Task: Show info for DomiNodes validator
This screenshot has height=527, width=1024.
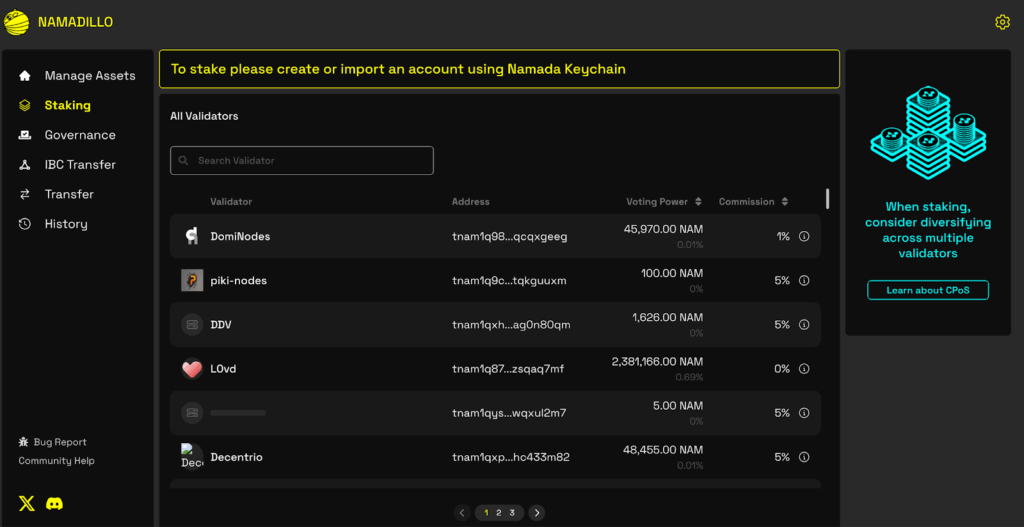Action: [804, 236]
